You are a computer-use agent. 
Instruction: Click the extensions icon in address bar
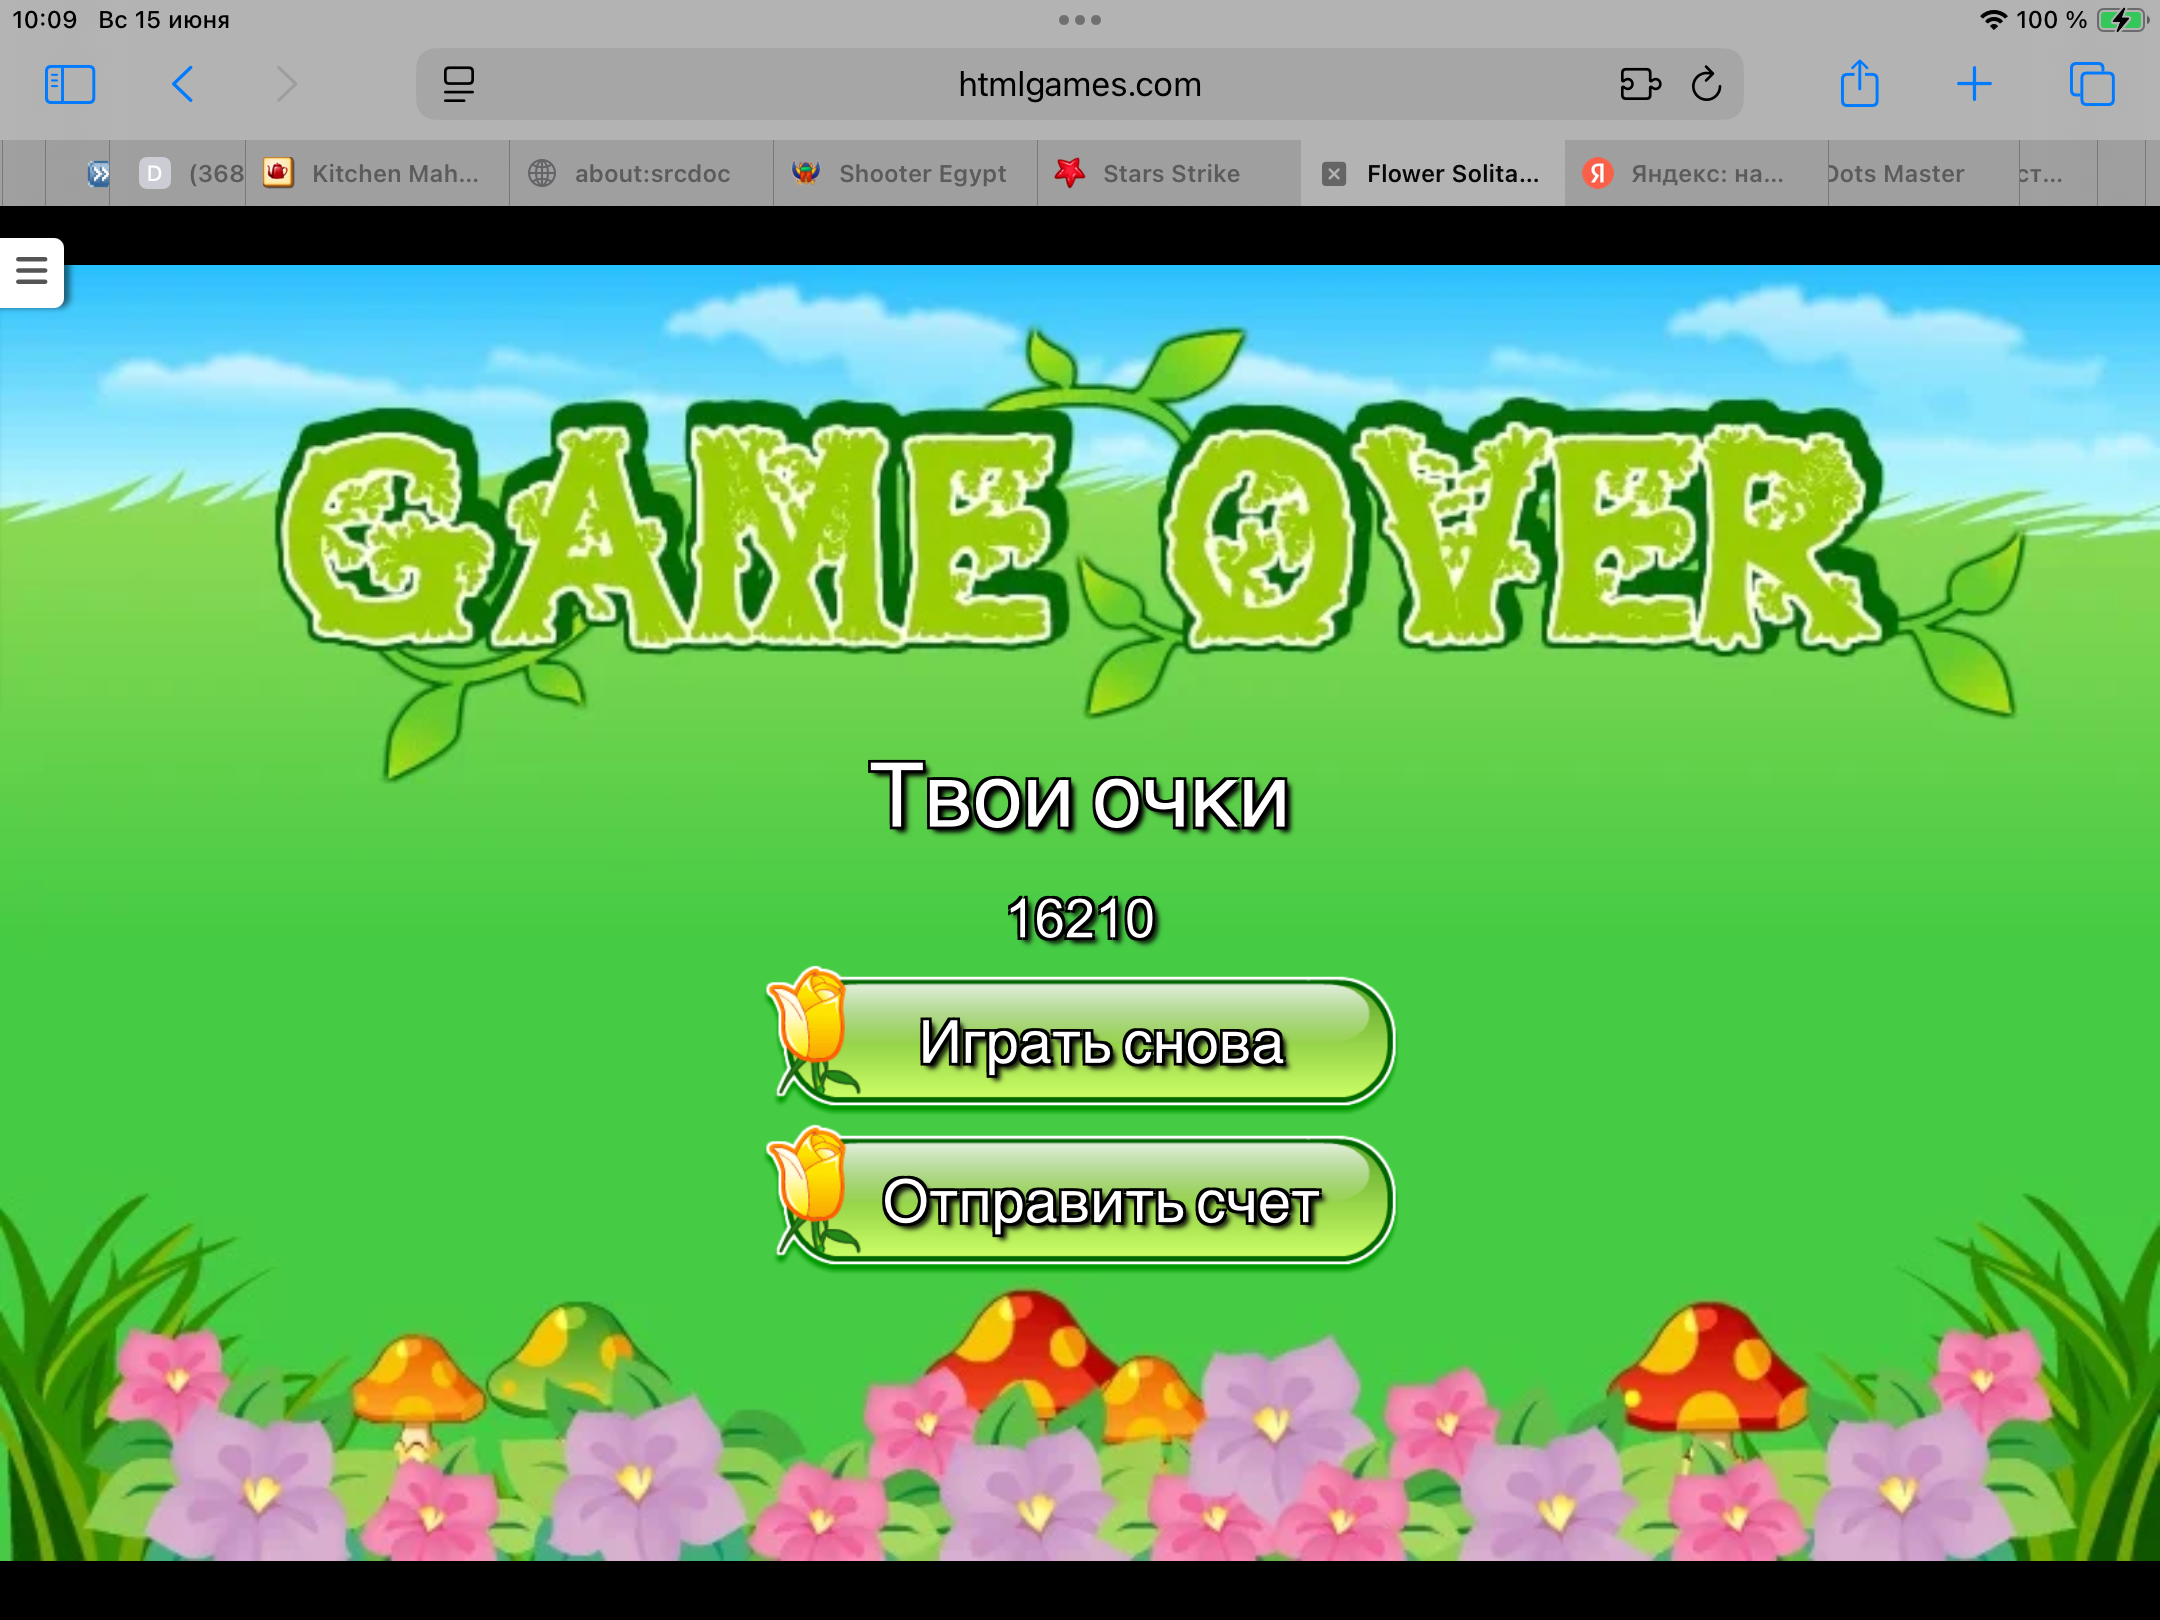tap(1640, 85)
